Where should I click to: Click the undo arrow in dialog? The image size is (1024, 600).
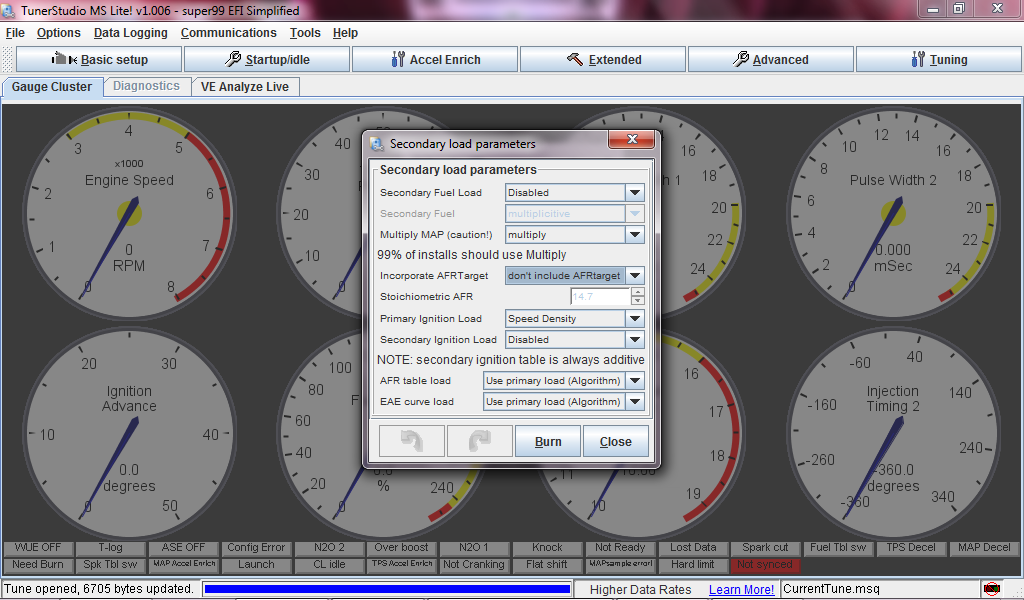tap(412, 441)
